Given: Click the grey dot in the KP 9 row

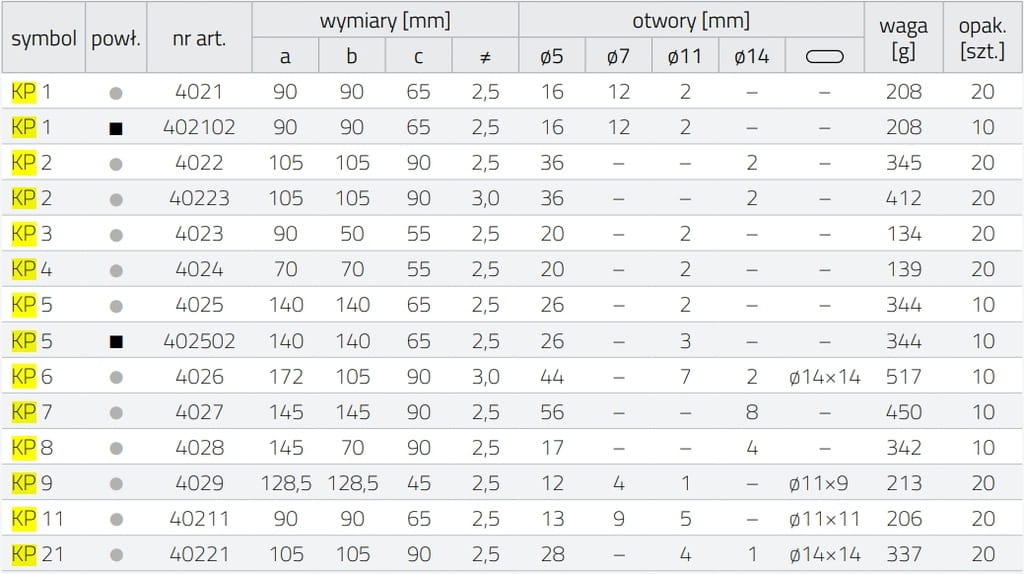Looking at the screenshot, I should (x=116, y=484).
